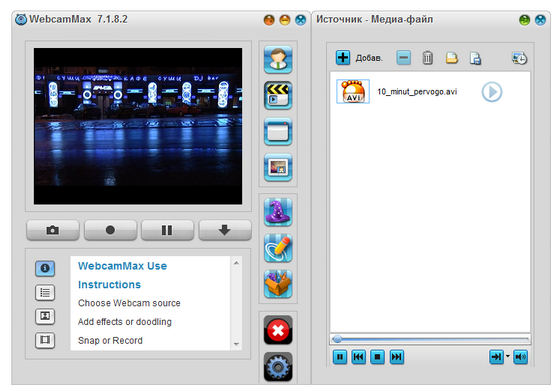
Task: Add a media file with Добав. button
Action: click(359, 57)
